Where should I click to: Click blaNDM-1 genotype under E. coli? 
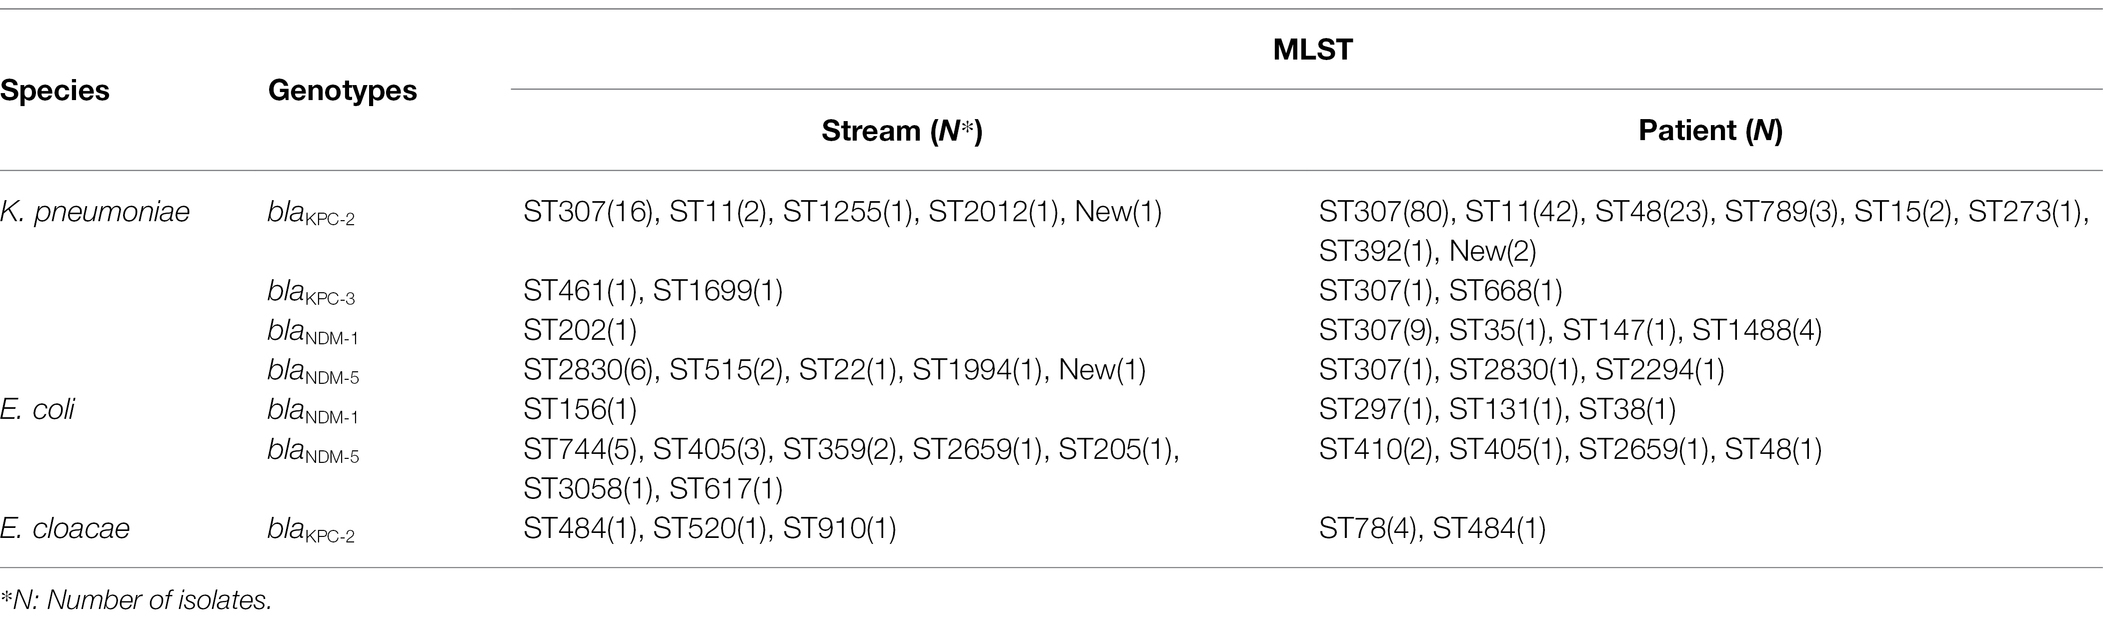313,412
